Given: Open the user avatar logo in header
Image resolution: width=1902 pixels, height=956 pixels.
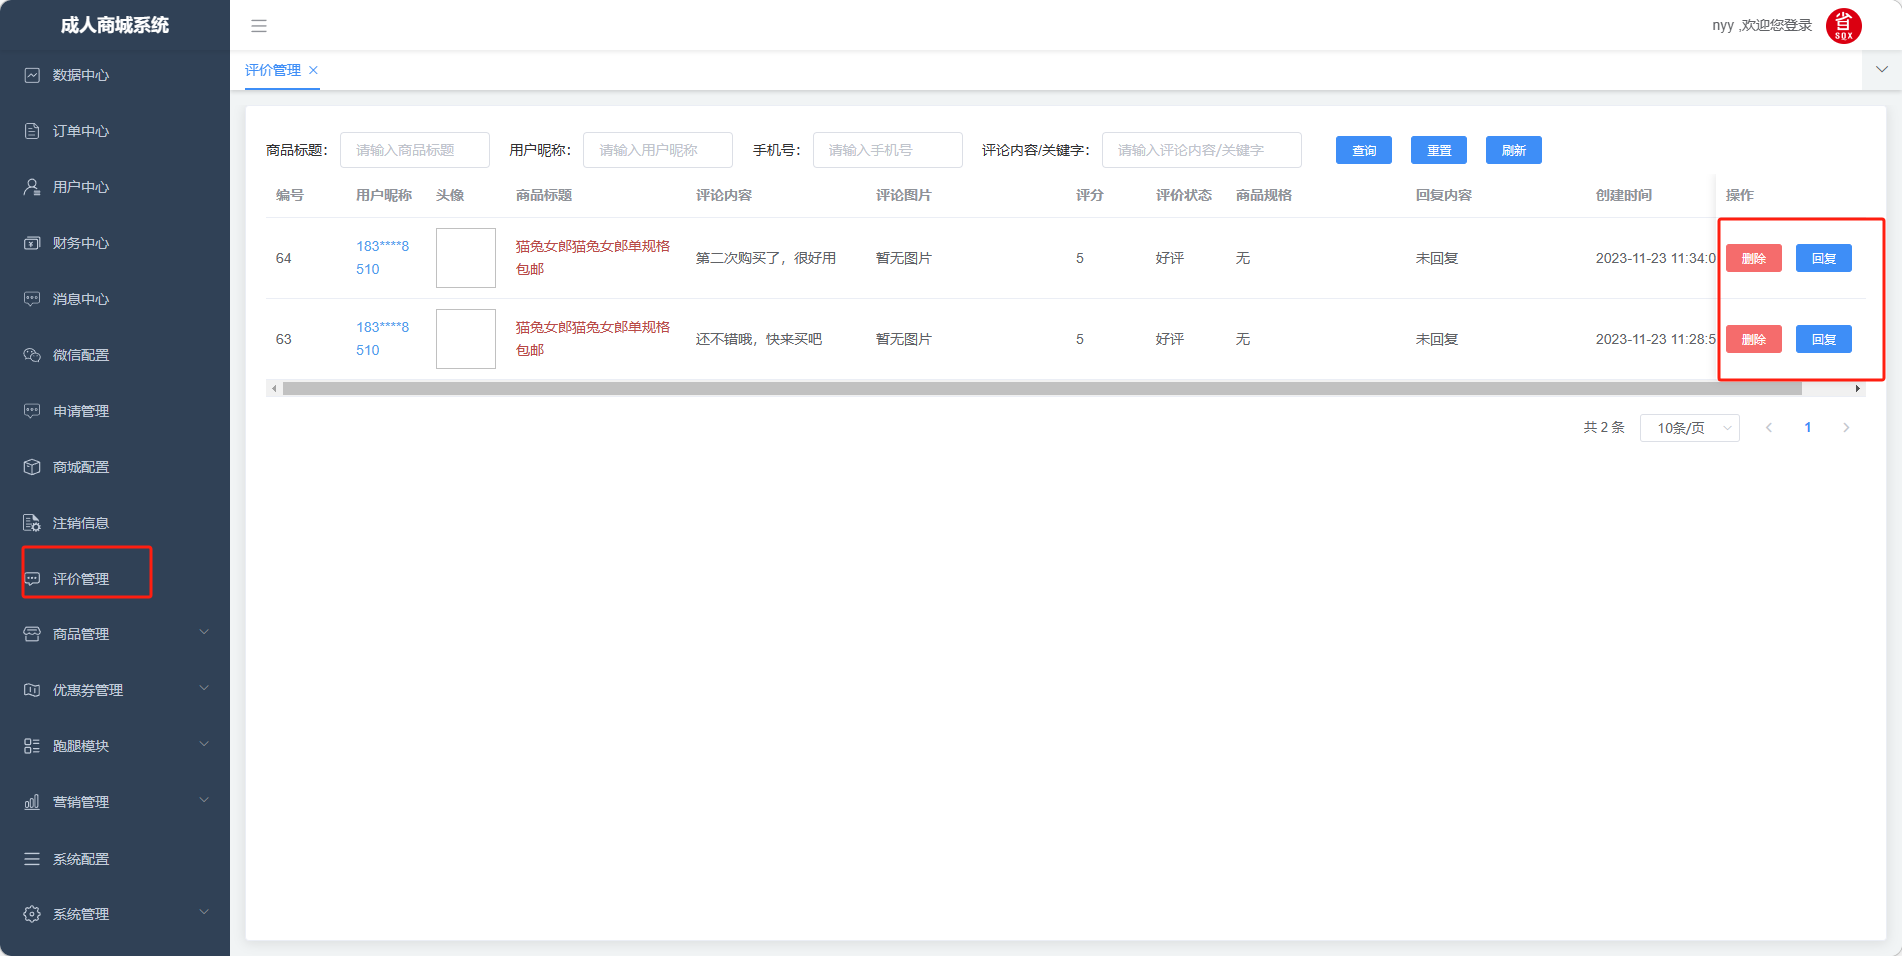Looking at the screenshot, I should (x=1843, y=26).
